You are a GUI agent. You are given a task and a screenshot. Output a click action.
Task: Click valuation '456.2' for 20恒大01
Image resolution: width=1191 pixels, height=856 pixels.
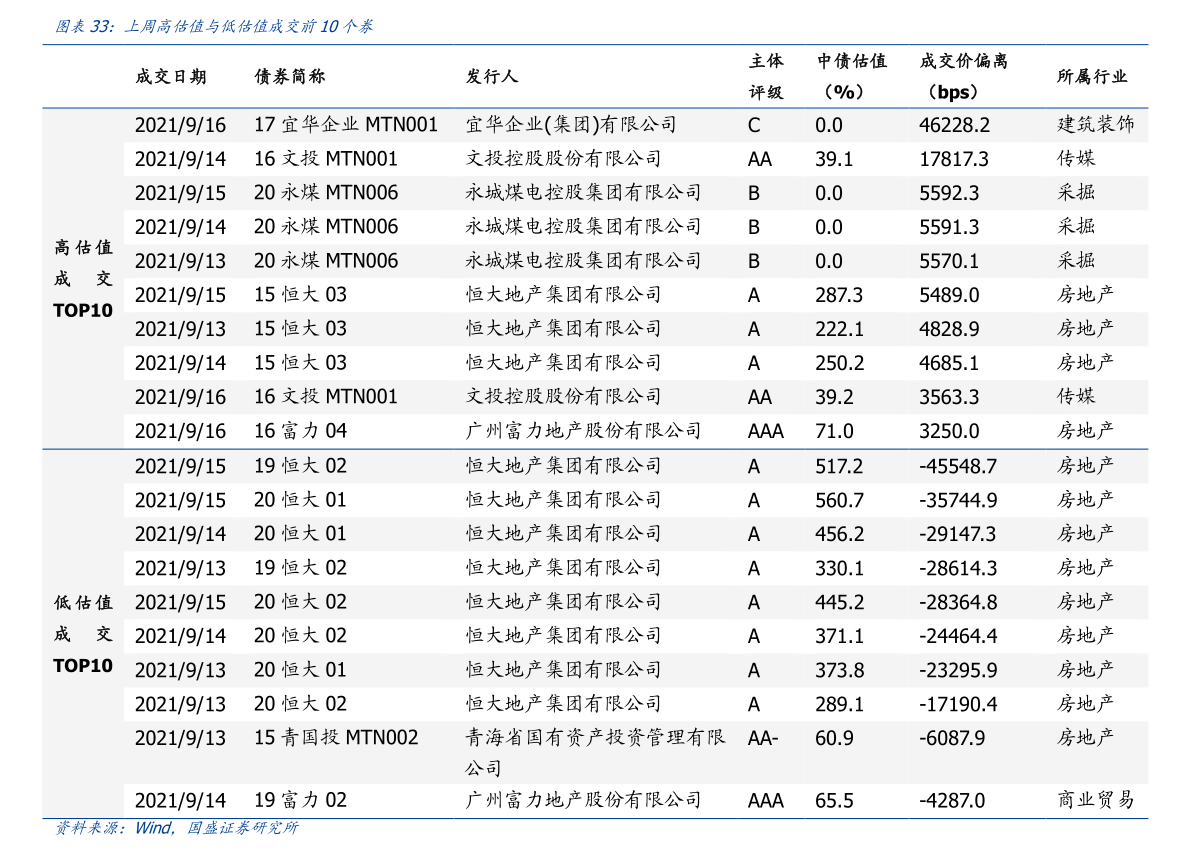point(839,534)
